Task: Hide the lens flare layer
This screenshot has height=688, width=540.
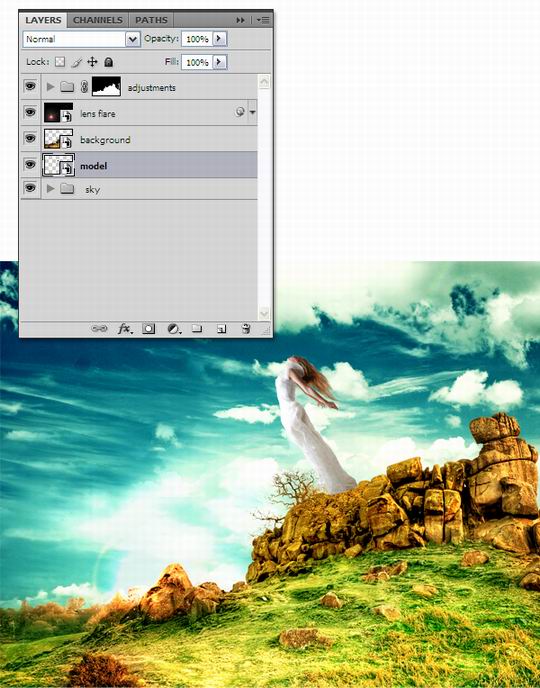Action: (x=30, y=112)
